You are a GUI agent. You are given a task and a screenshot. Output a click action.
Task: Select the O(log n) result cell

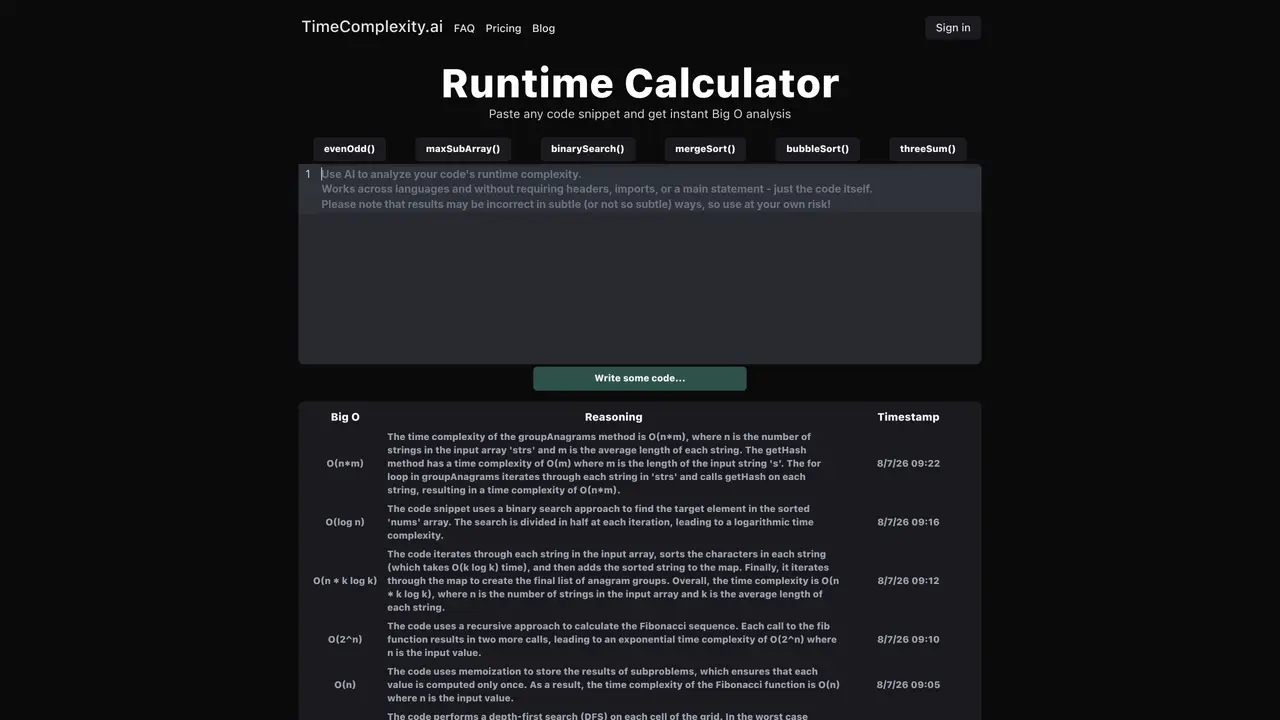coord(345,522)
